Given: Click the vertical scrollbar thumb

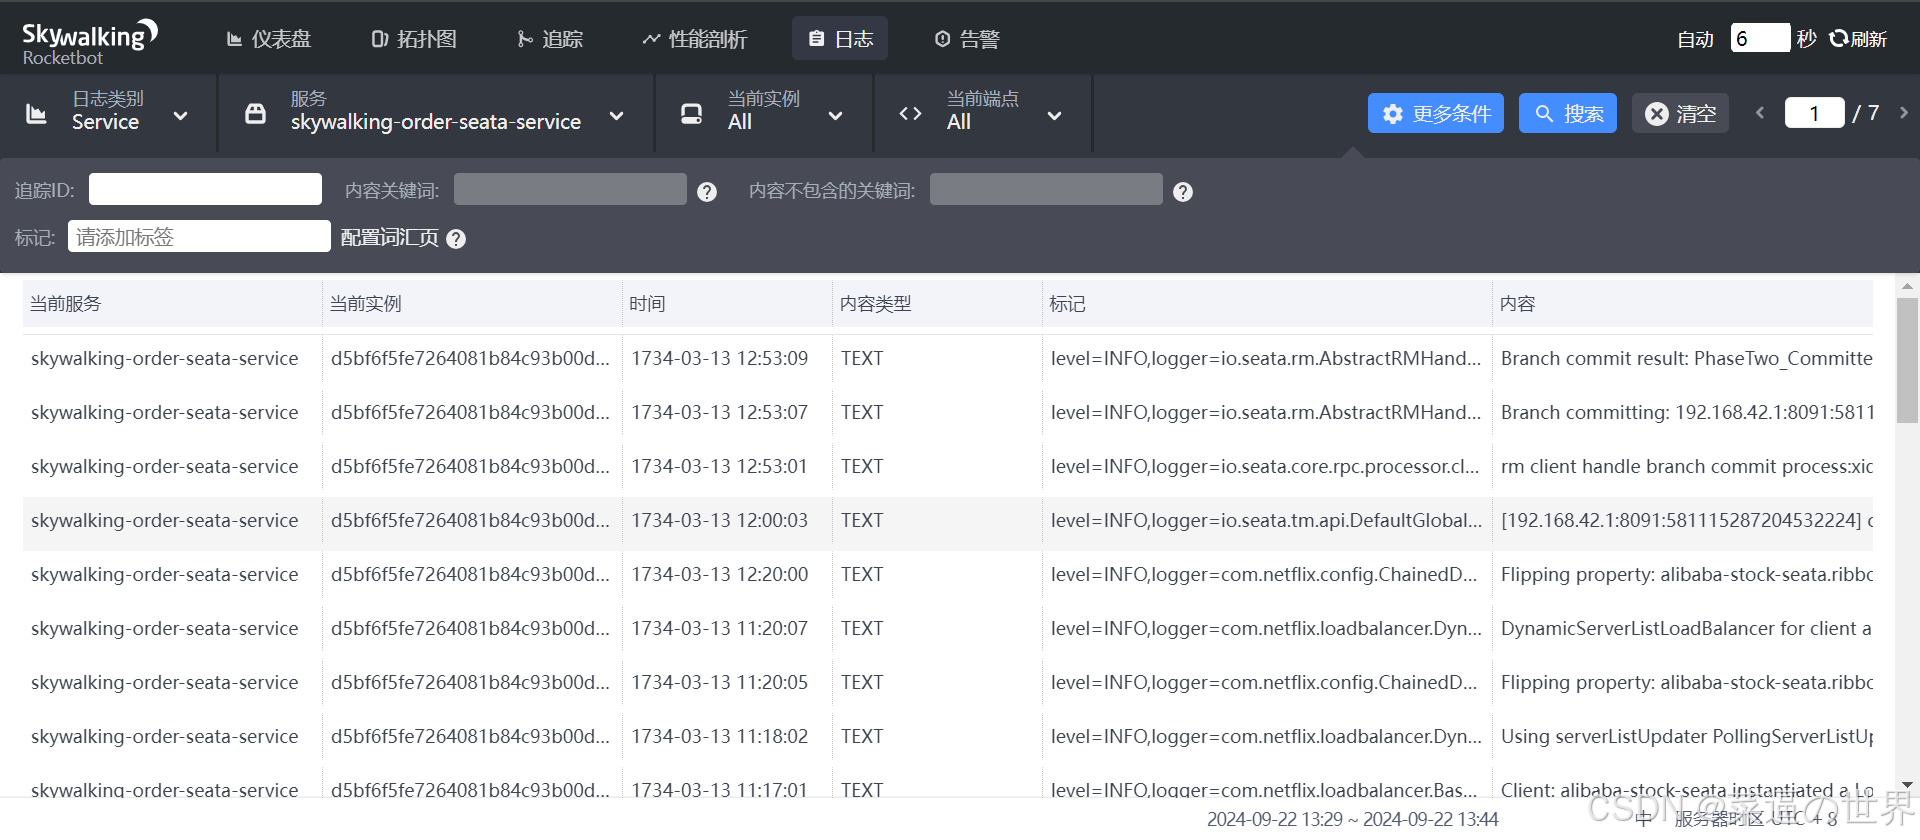Looking at the screenshot, I should click(x=1907, y=360).
